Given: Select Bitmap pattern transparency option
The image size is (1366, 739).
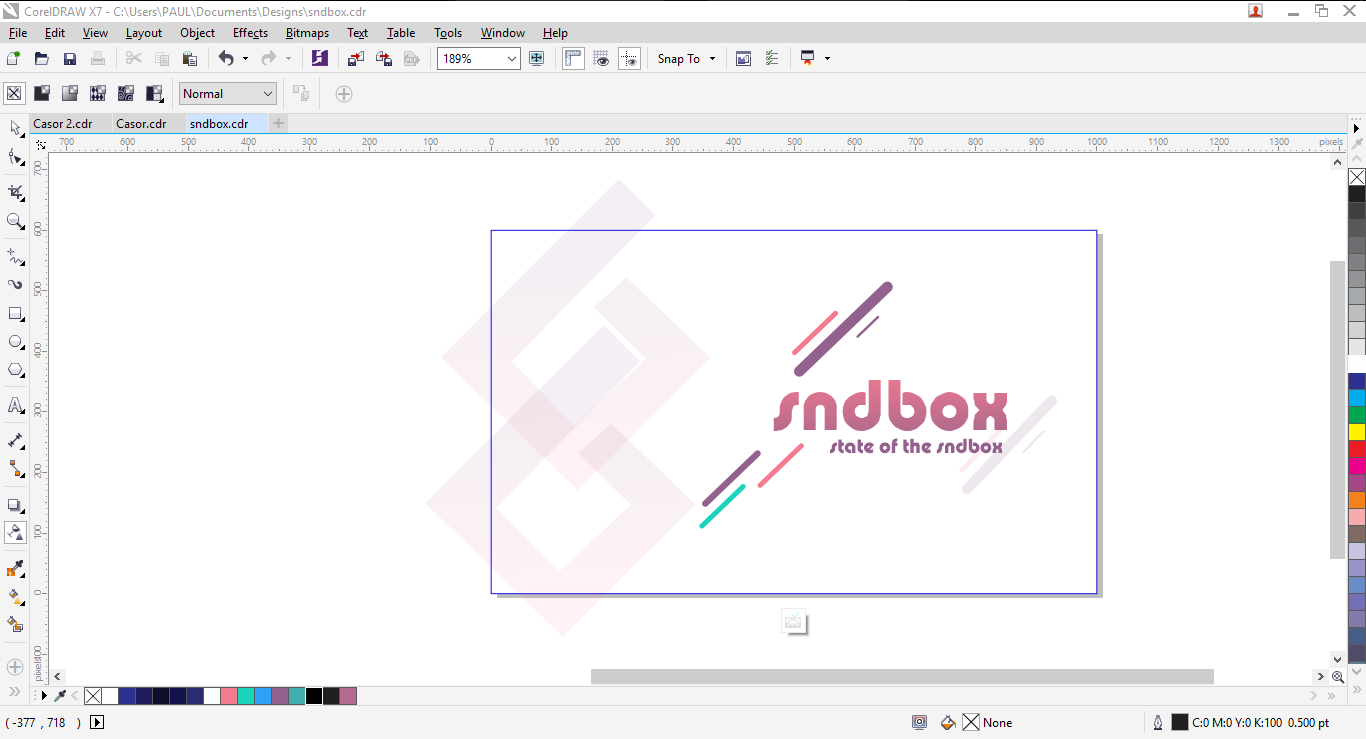Looking at the screenshot, I should pyautogui.click(x=126, y=94).
